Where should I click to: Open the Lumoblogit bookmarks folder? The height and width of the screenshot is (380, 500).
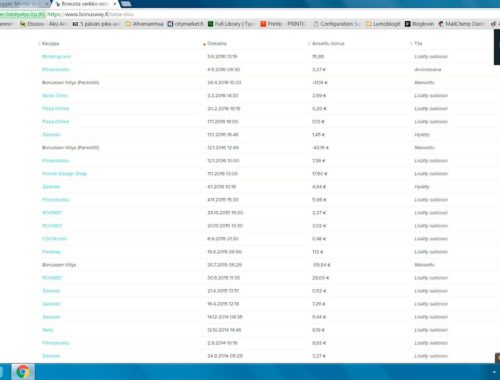point(383,24)
